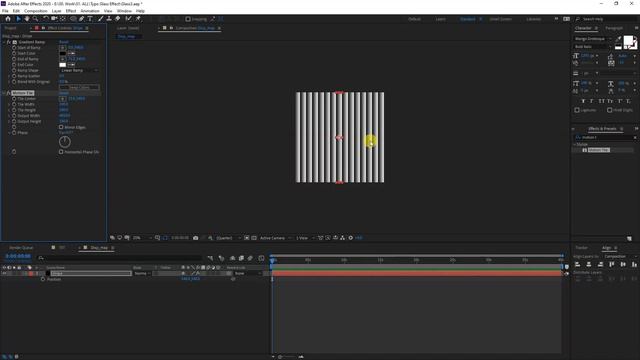Screen dimensions: 640x360
Task: Align layers to horizontal center
Action: 589,264
